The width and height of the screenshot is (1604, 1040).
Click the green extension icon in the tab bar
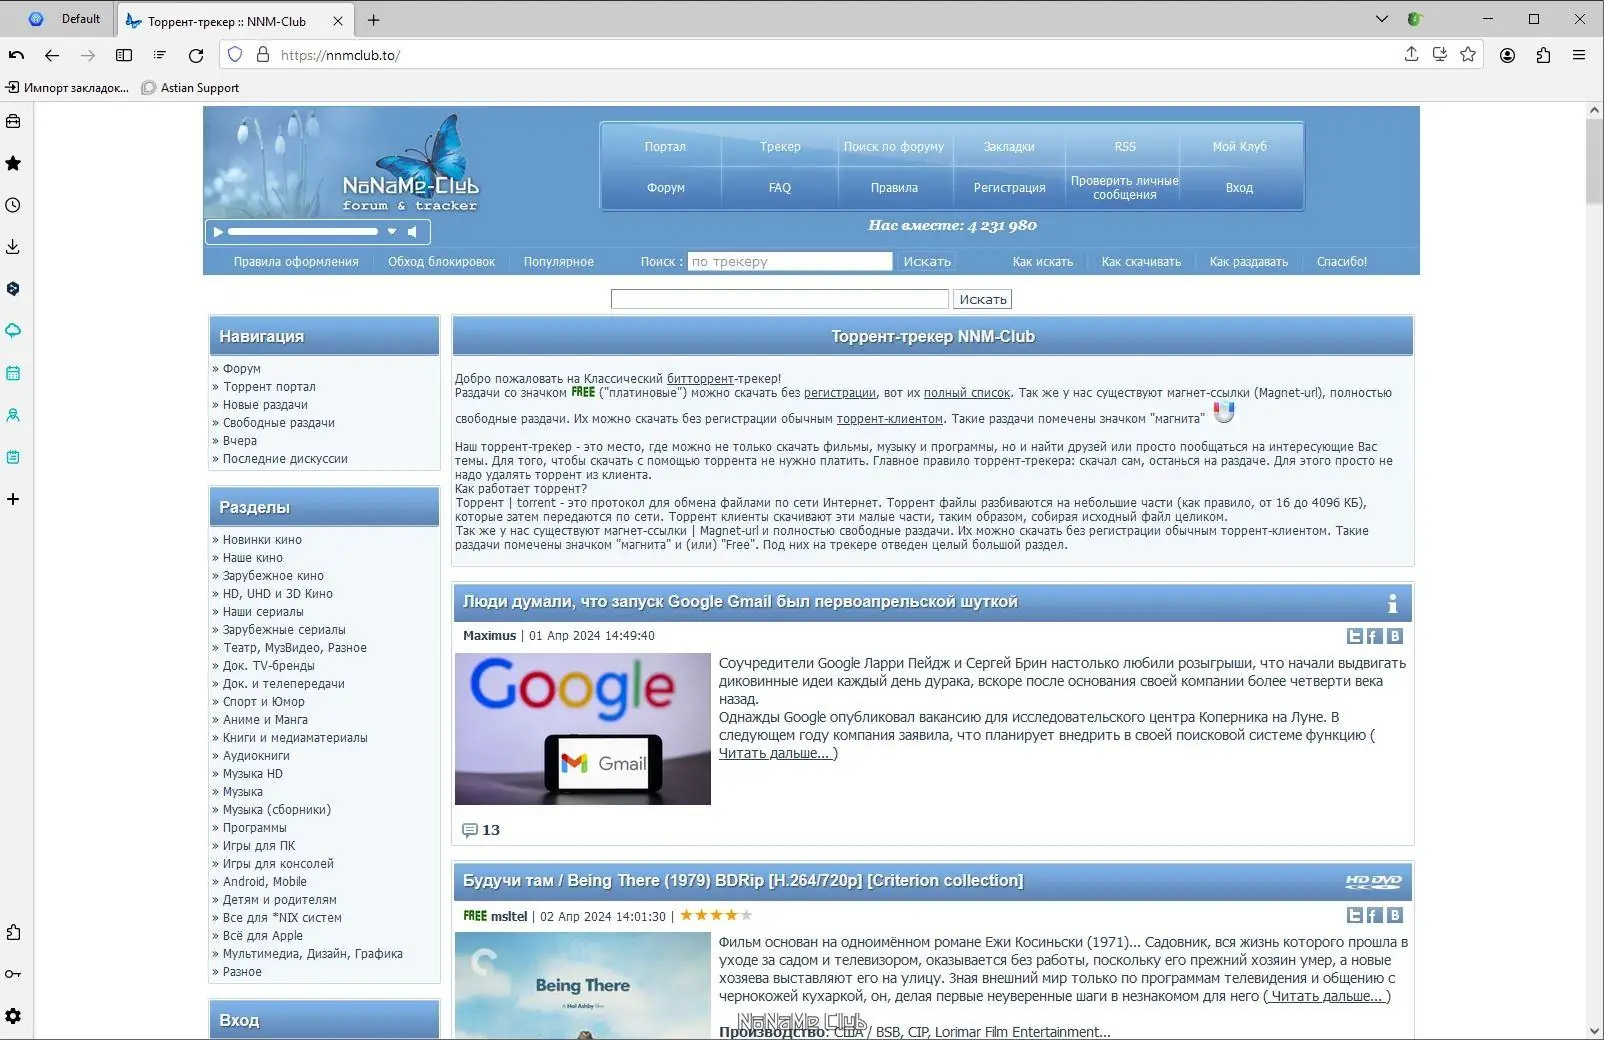(1414, 19)
